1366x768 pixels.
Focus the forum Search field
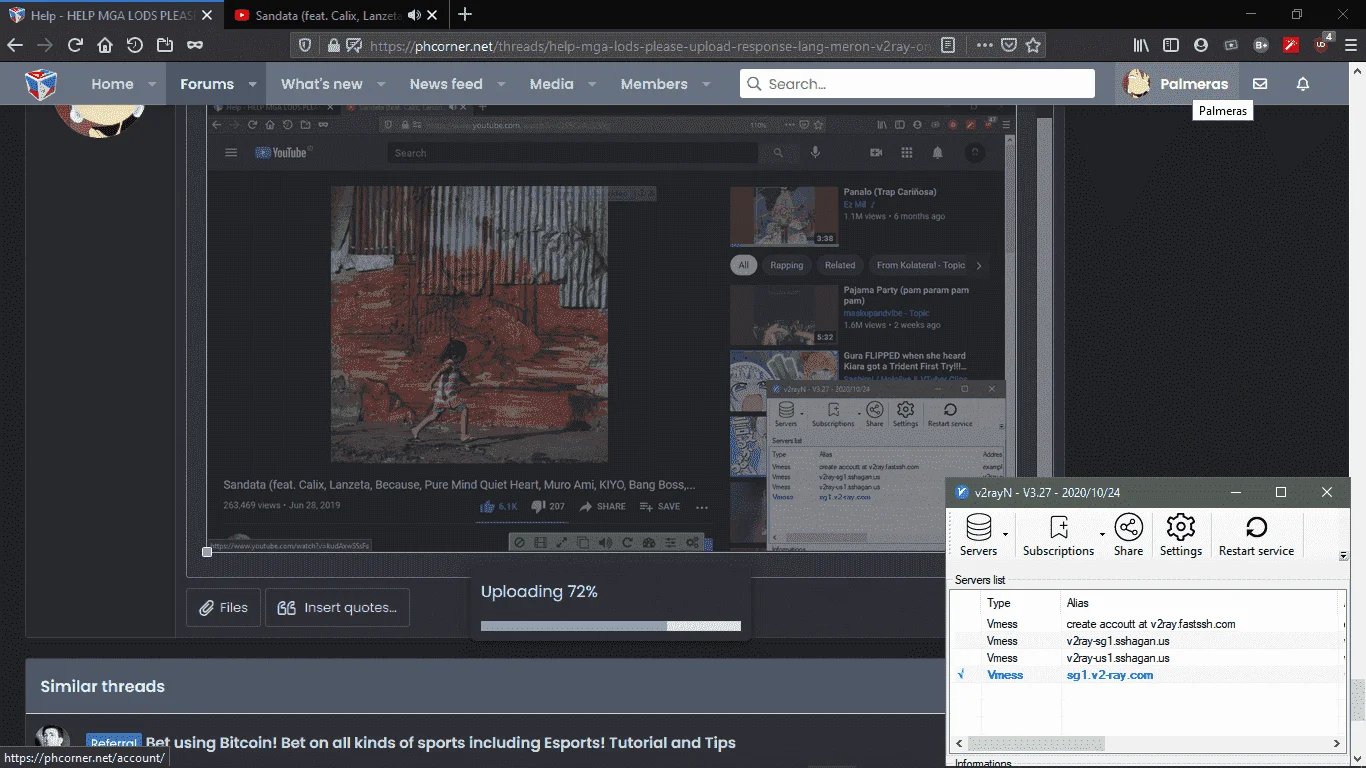coord(917,84)
